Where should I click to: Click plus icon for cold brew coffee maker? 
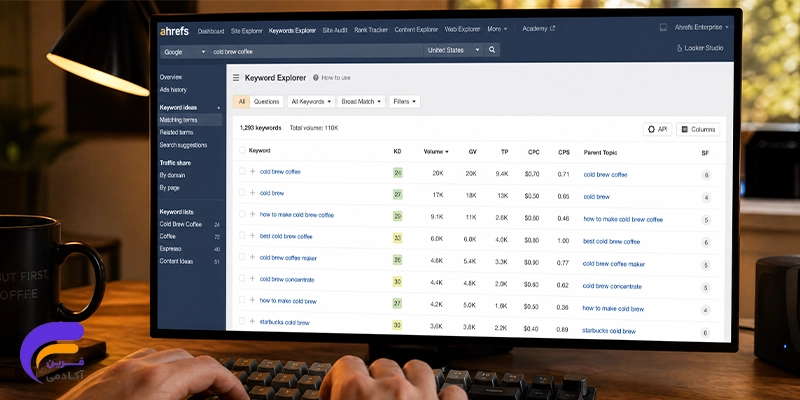(253, 257)
